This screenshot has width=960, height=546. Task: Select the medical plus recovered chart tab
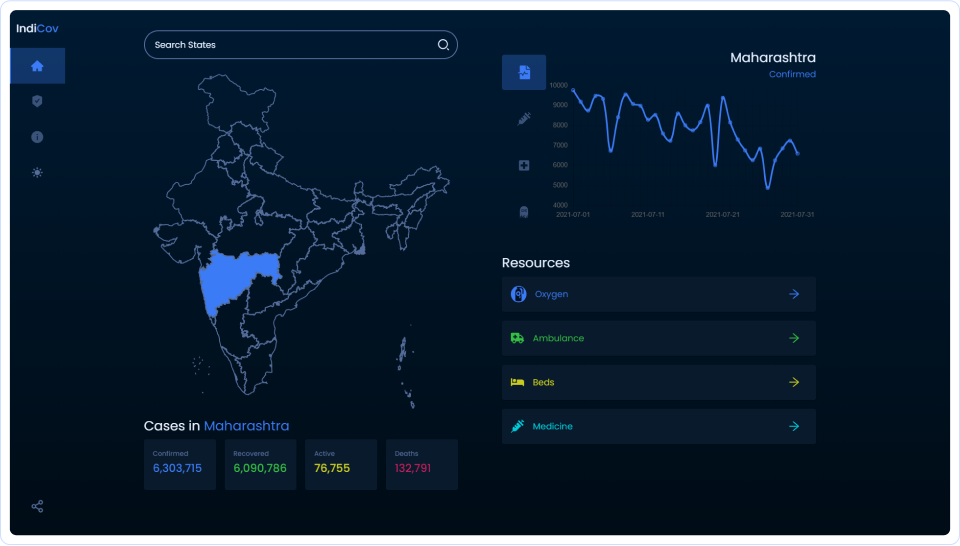click(524, 165)
